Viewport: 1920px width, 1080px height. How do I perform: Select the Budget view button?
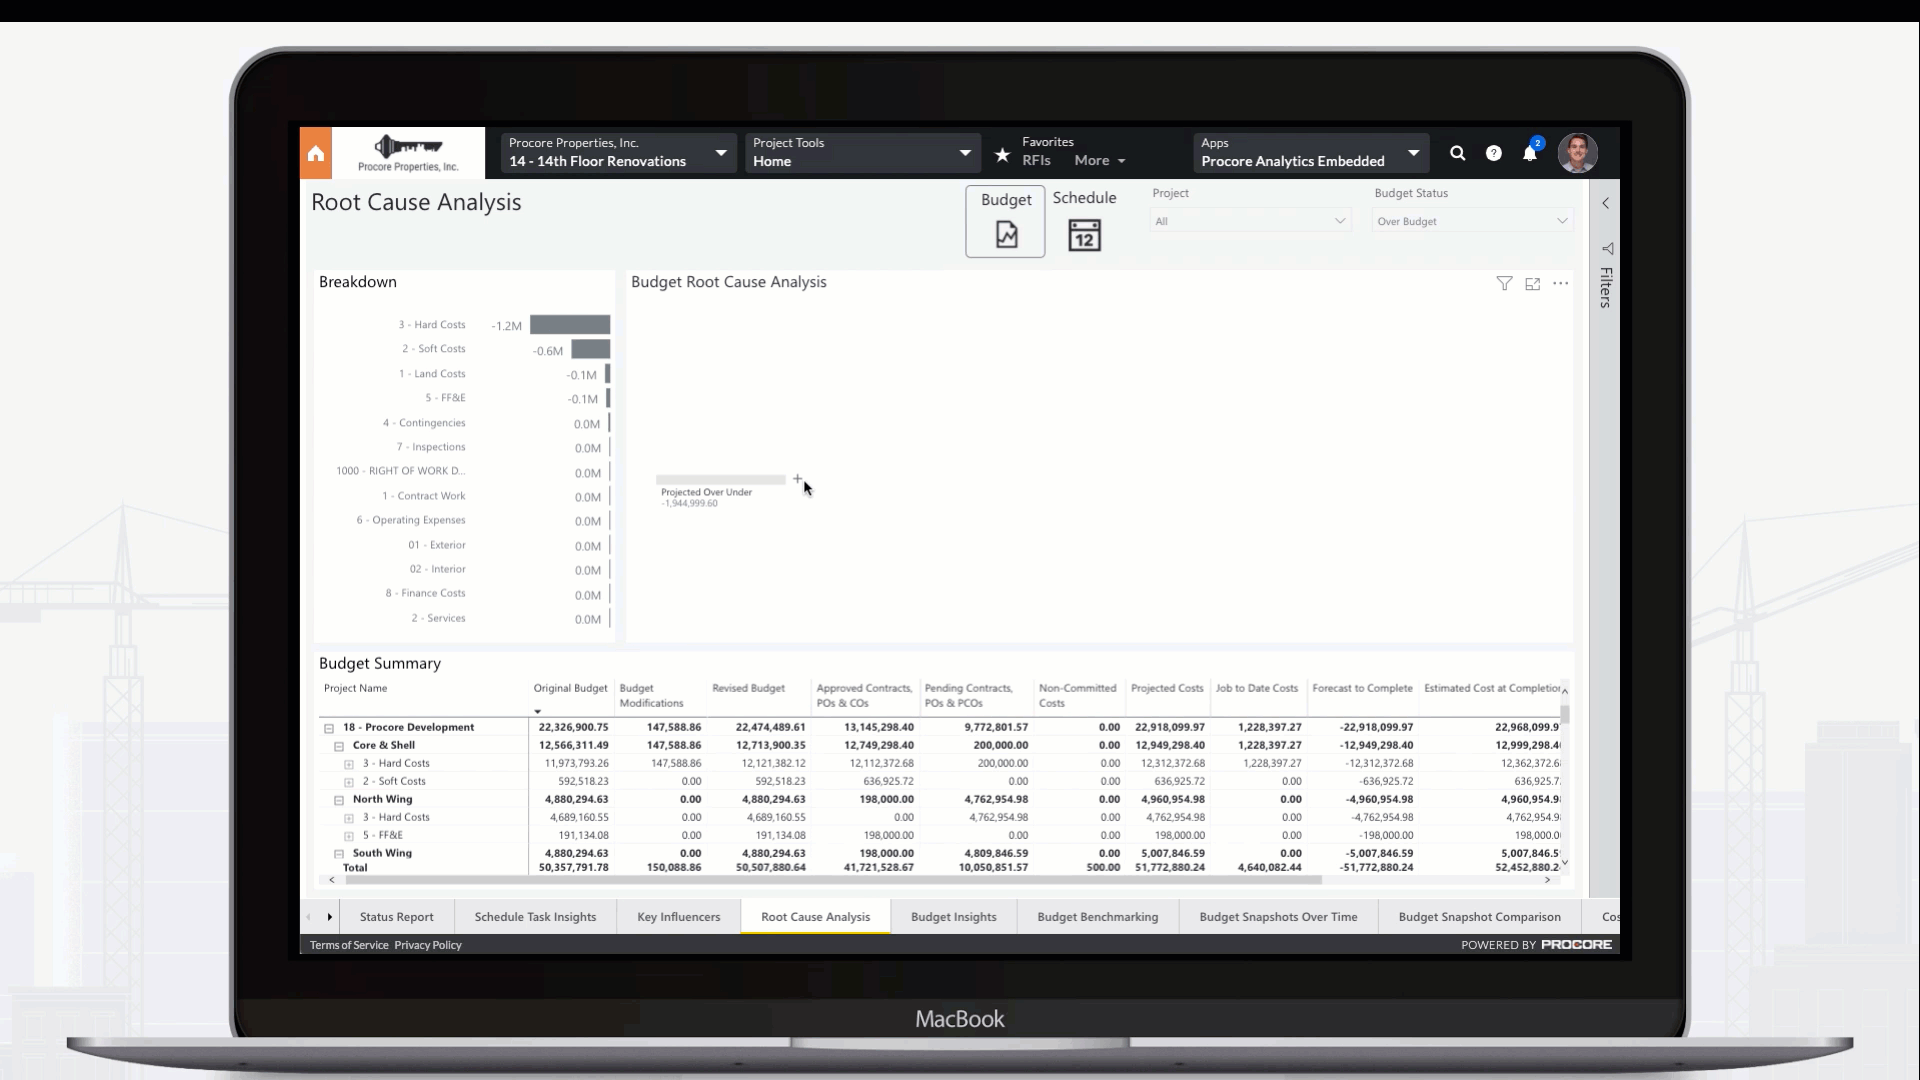[x=1005, y=221]
